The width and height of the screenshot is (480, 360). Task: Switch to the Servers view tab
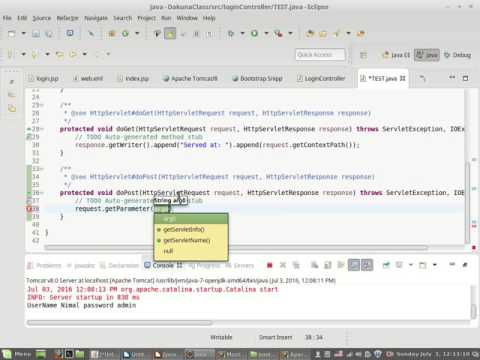point(240,266)
